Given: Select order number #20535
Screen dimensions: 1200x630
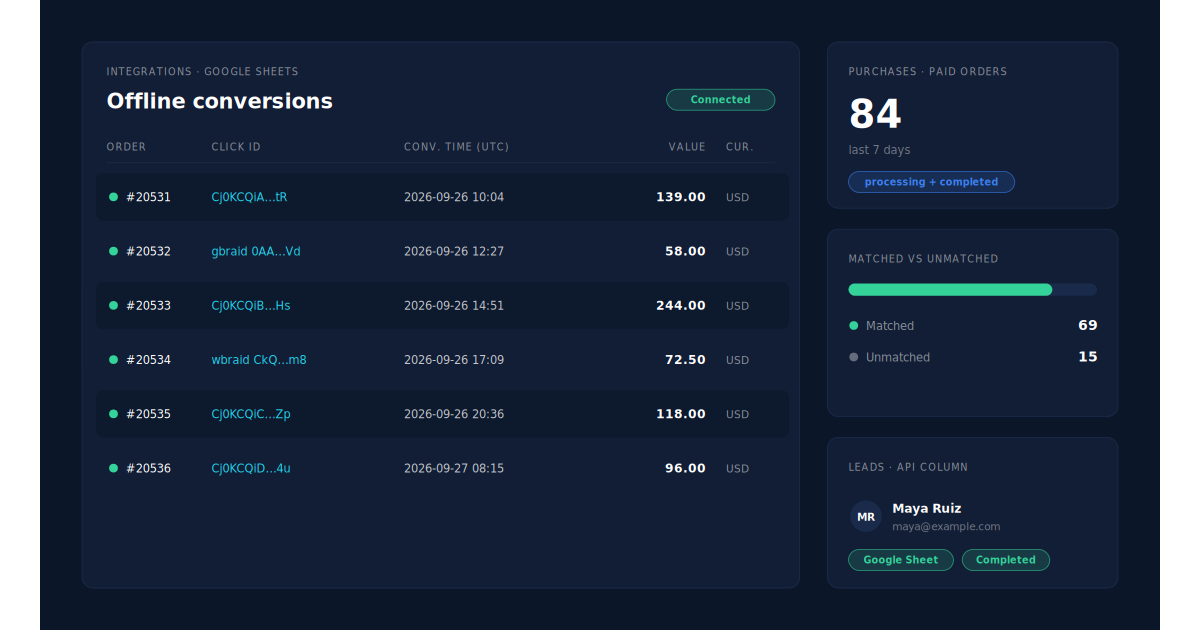Looking at the screenshot, I should point(149,413).
